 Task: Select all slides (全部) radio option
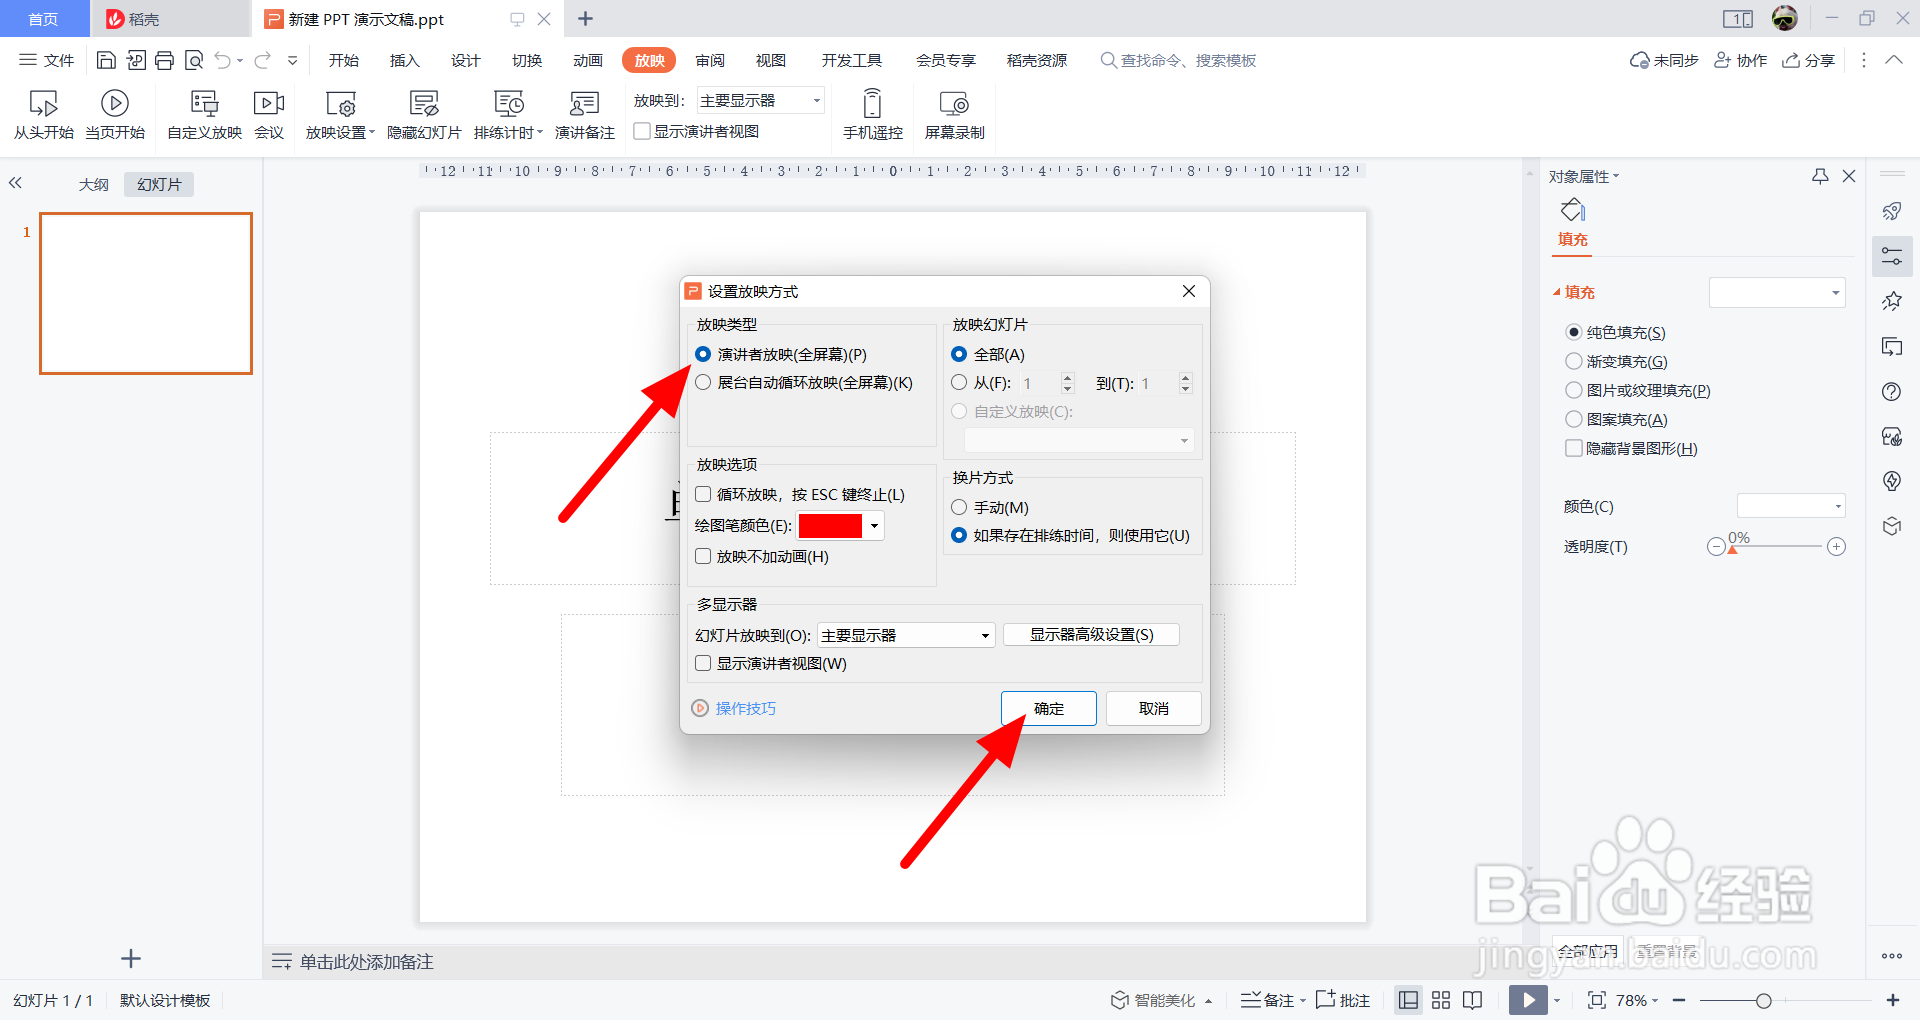coord(959,354)
